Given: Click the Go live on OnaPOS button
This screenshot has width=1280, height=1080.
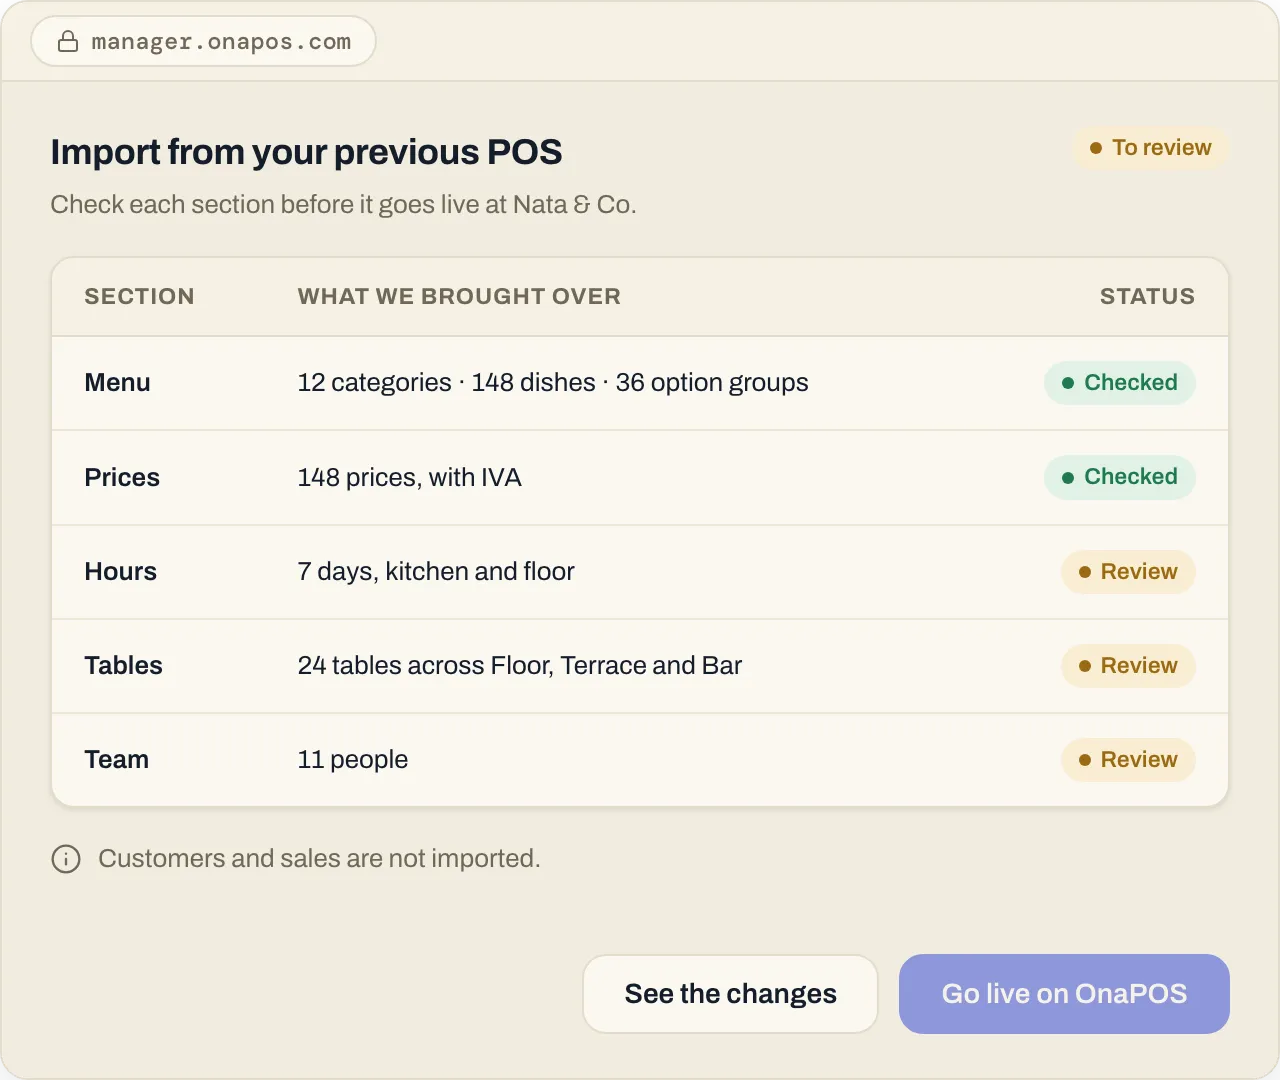Looking at the screenshot, I should point(1064,994).
